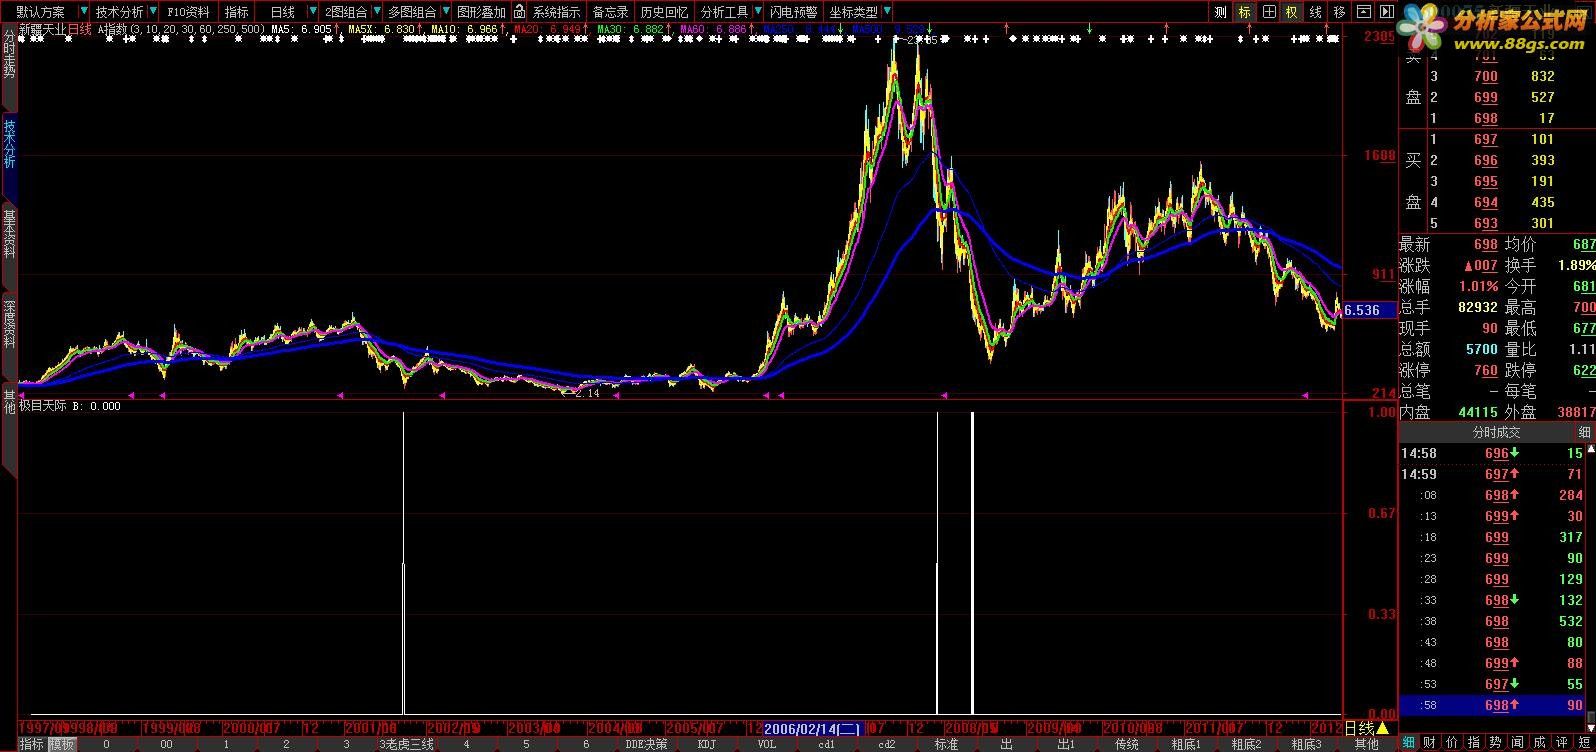Open the 坐标类型 dropdown arrow
Screen dimensions: 1596x752
pyautogui.click(x=887, y=12)
